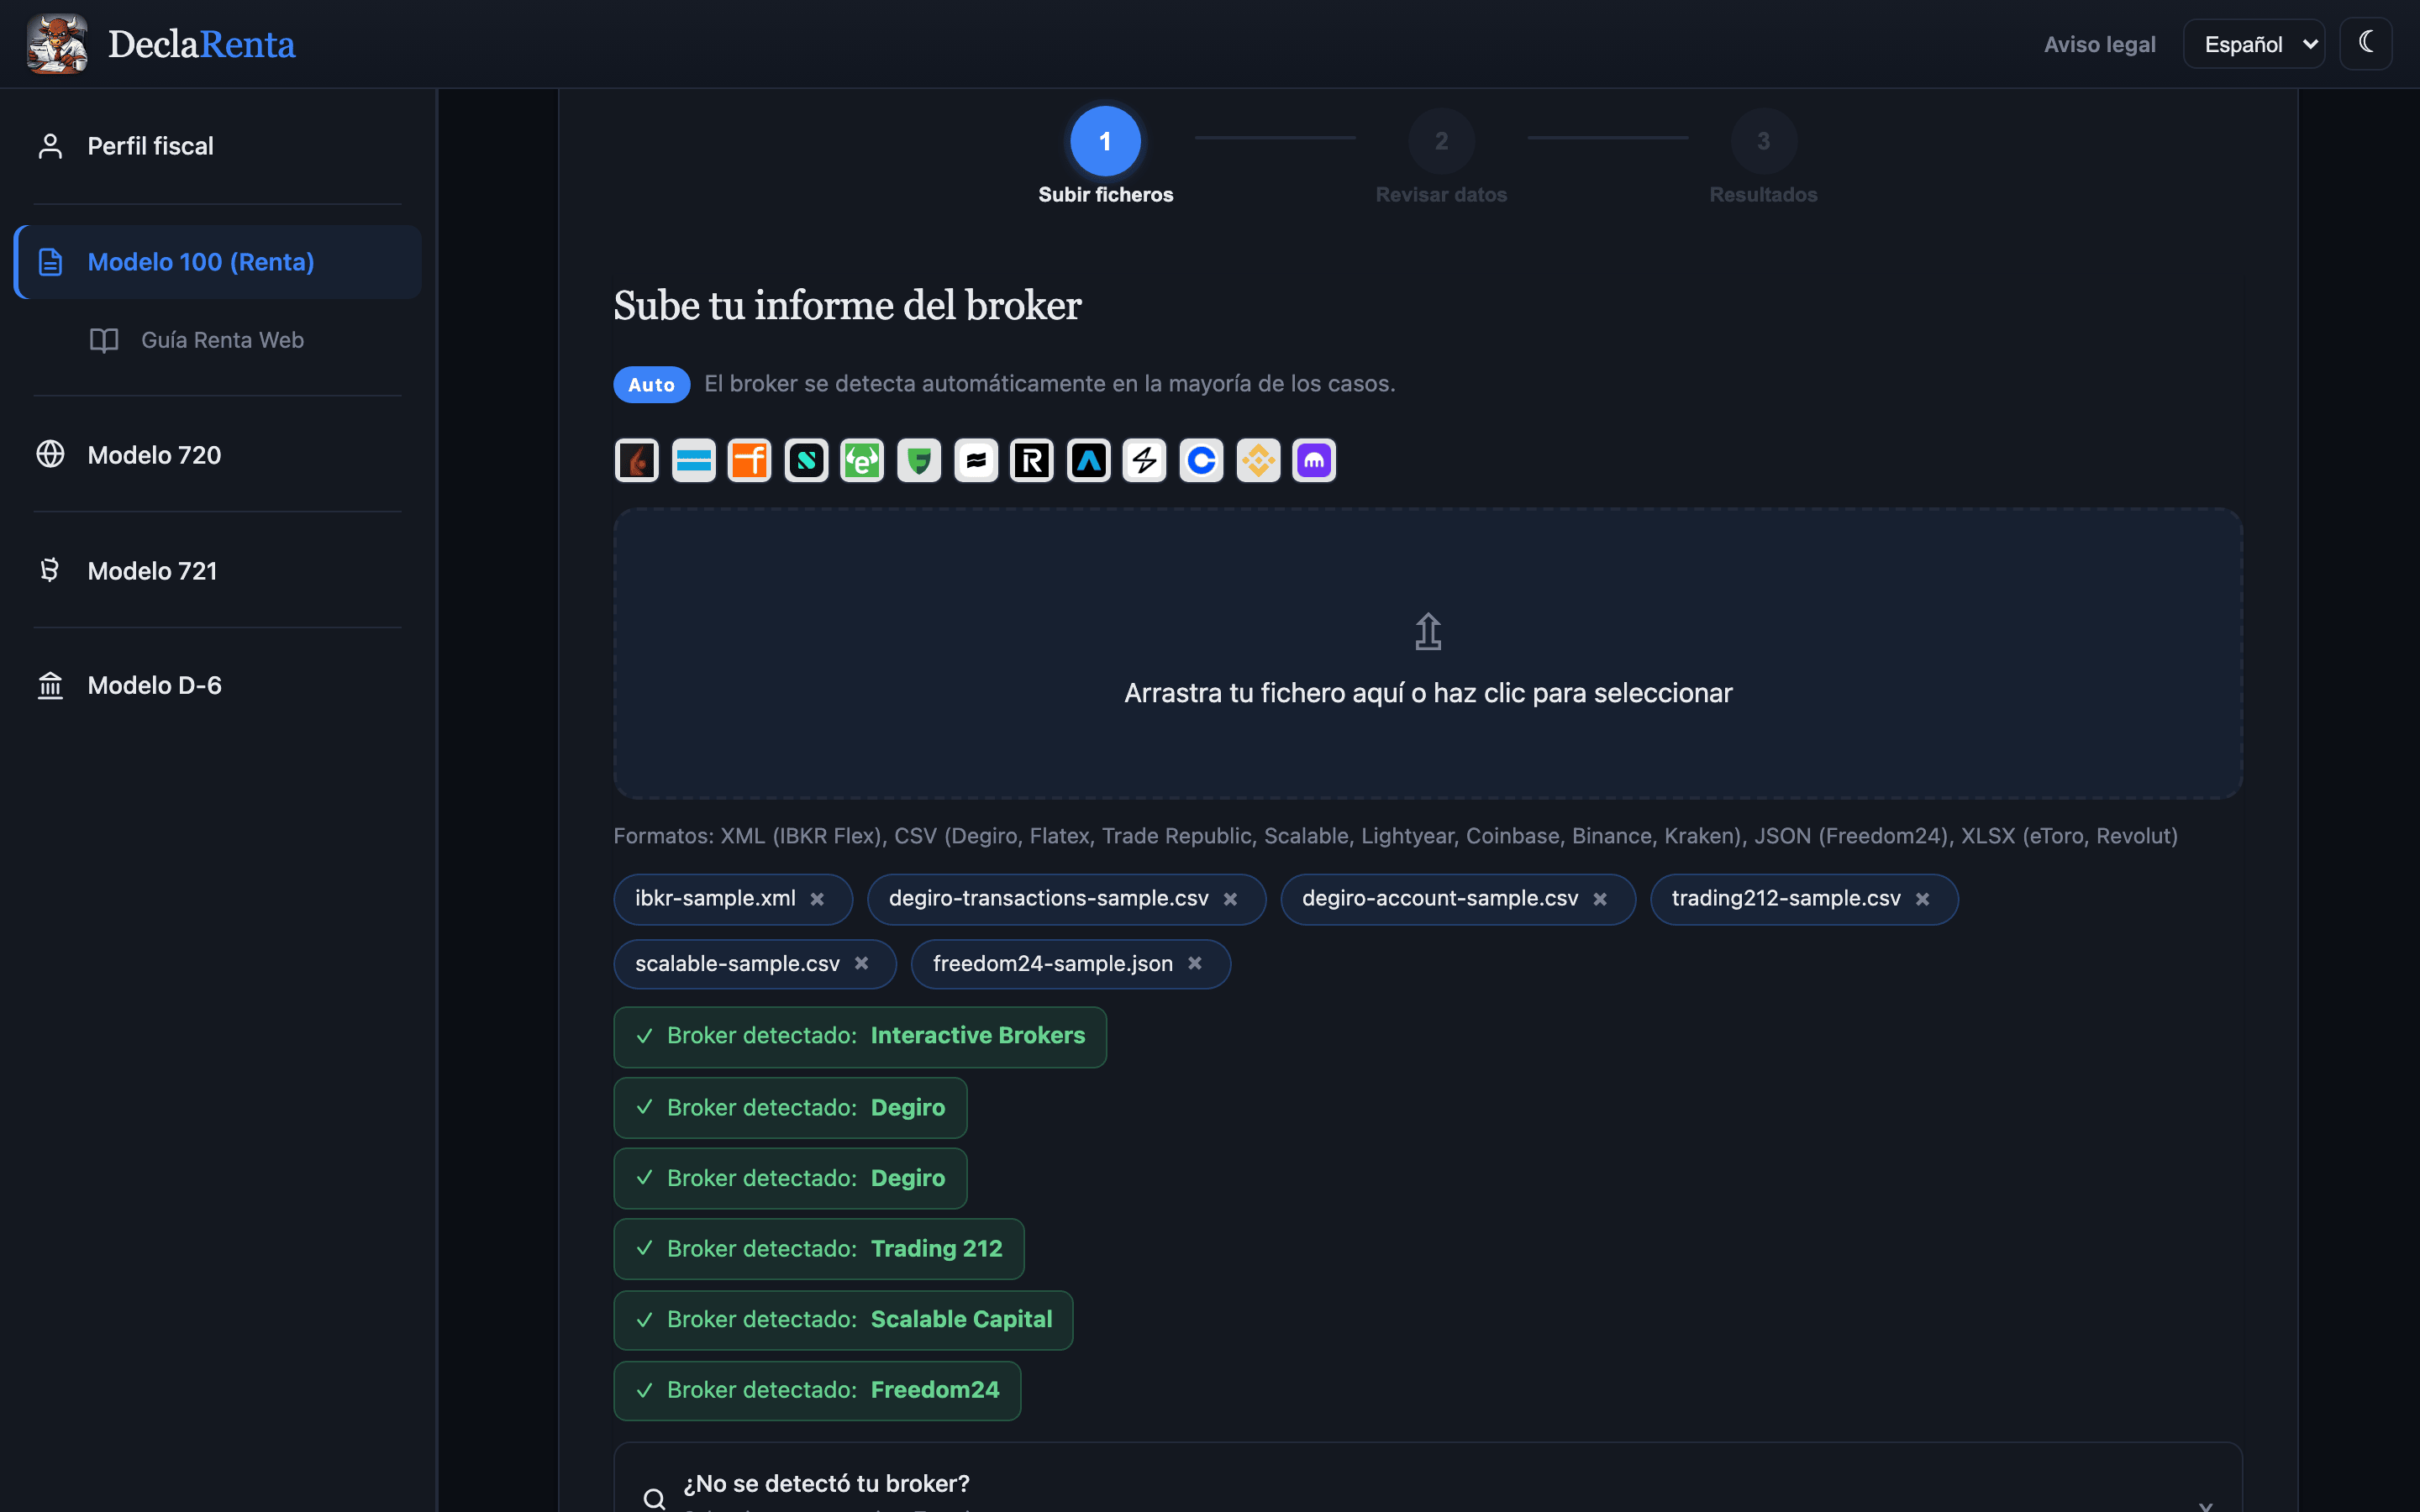Viewport: 2420px width, 1512px height.
Task: Click the green eToro bull logo
Action: (862, 461)
